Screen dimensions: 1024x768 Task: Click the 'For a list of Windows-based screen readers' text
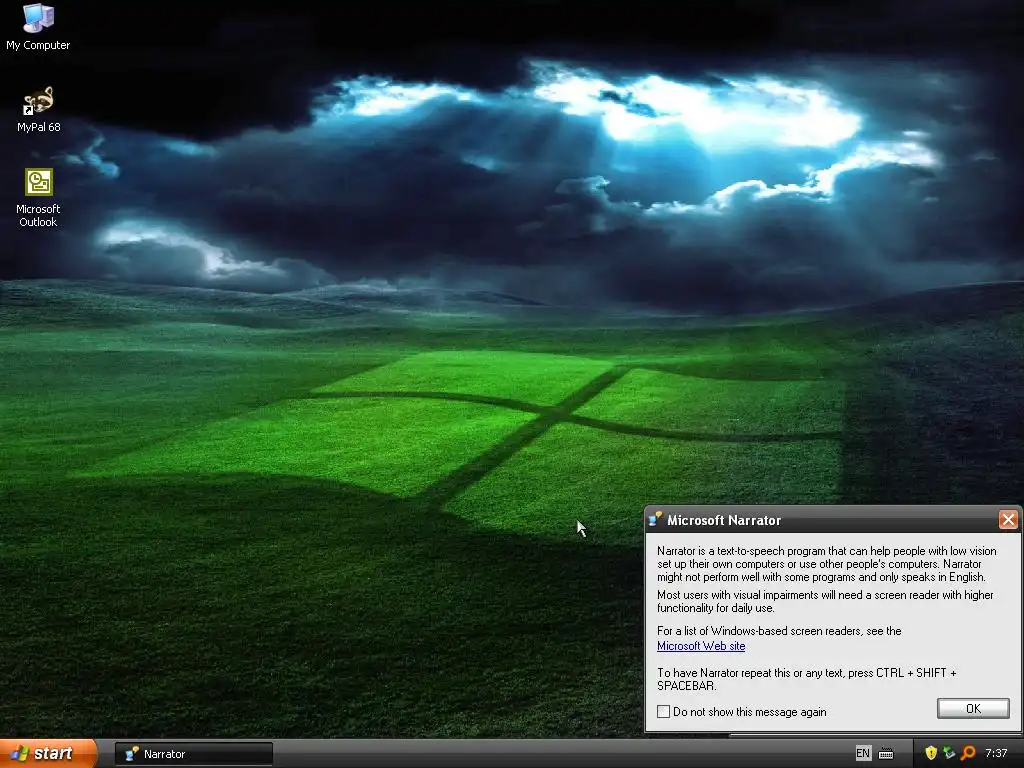click(779, 631)
